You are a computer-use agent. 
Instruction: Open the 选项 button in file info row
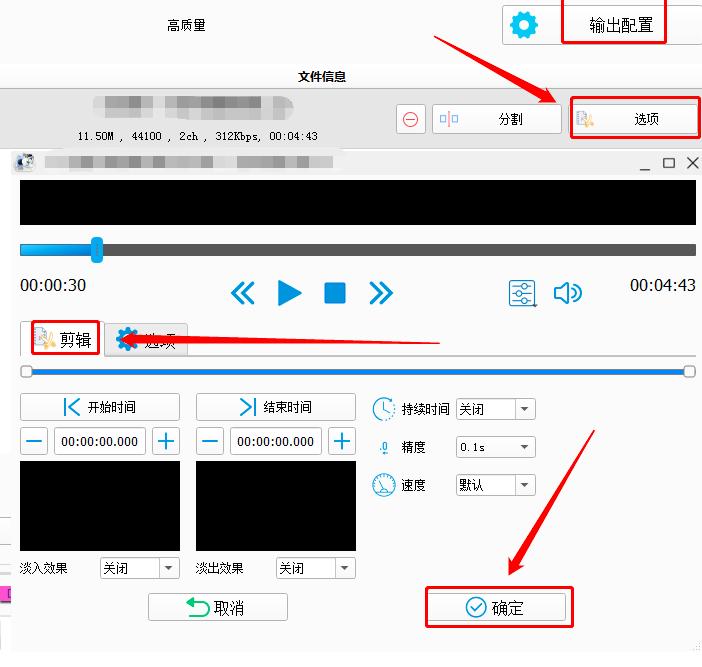point(634,119)
